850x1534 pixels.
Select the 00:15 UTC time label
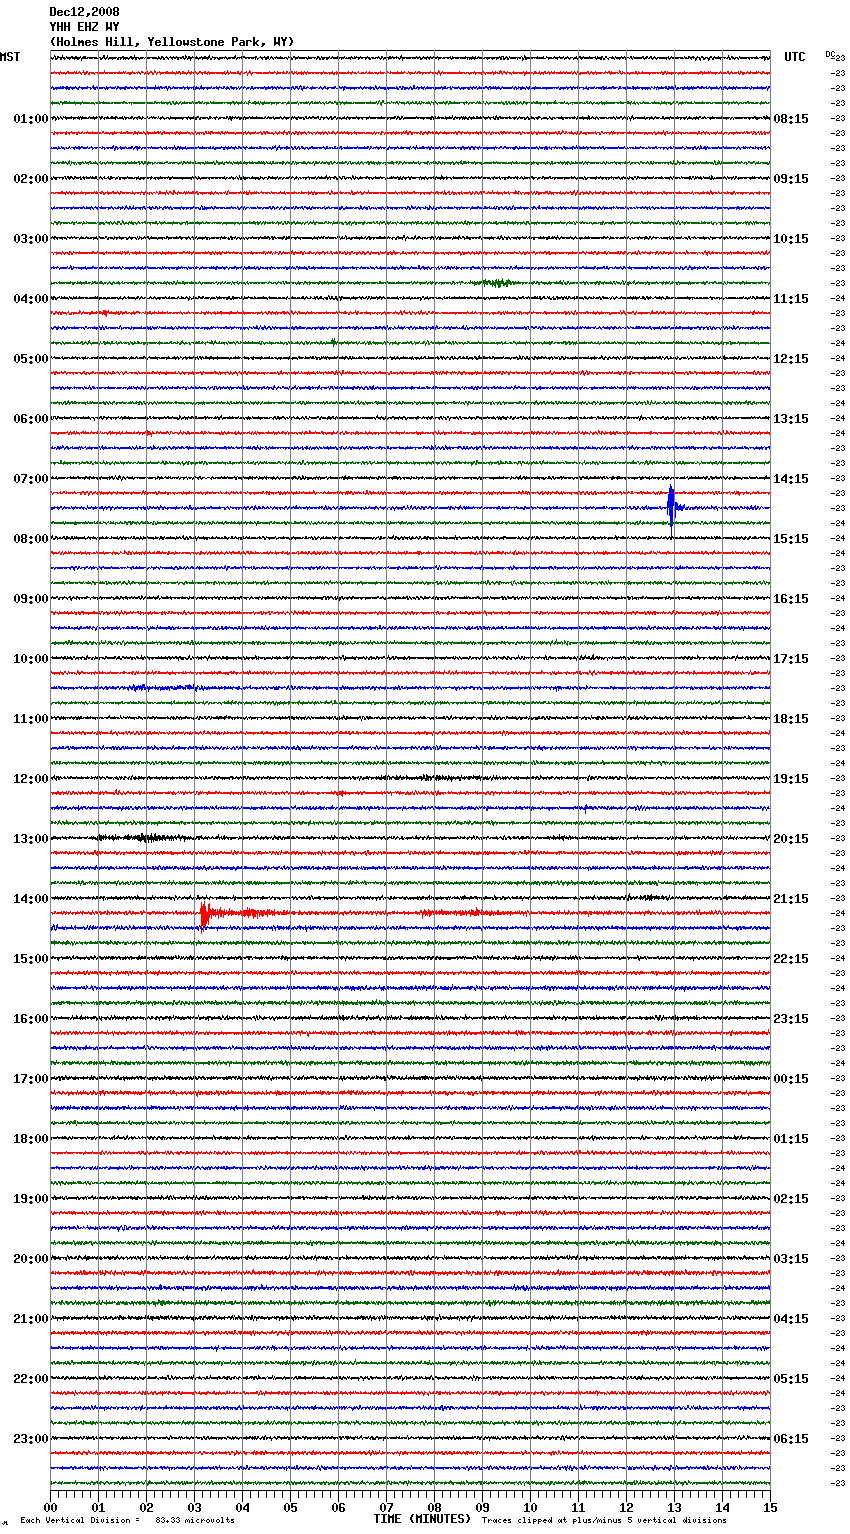click(x=791, y=1079)
